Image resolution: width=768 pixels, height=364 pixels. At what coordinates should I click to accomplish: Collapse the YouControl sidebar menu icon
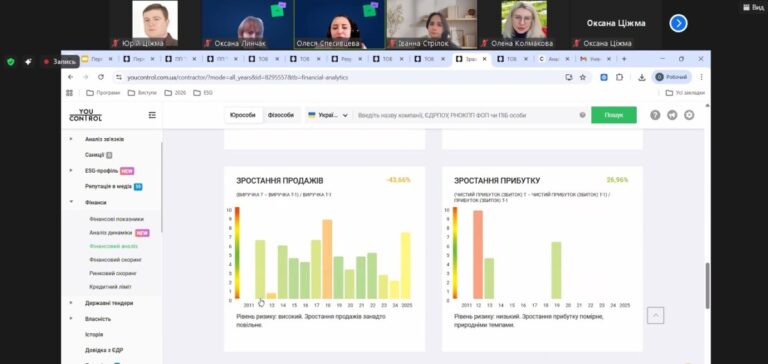pos(152,115)
